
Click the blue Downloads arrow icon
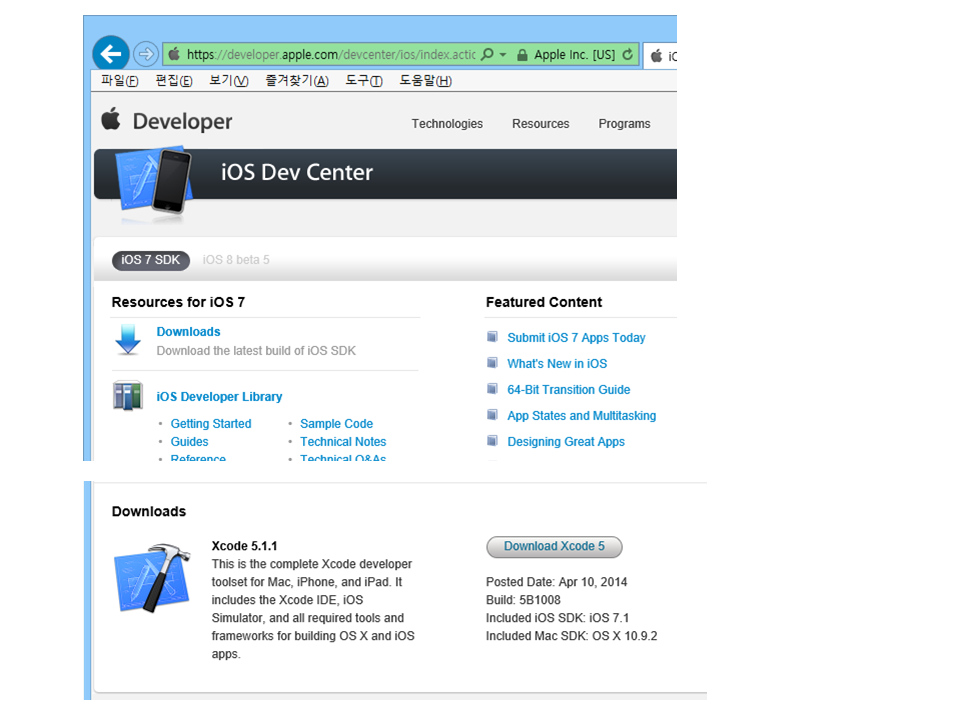point(128,340)
